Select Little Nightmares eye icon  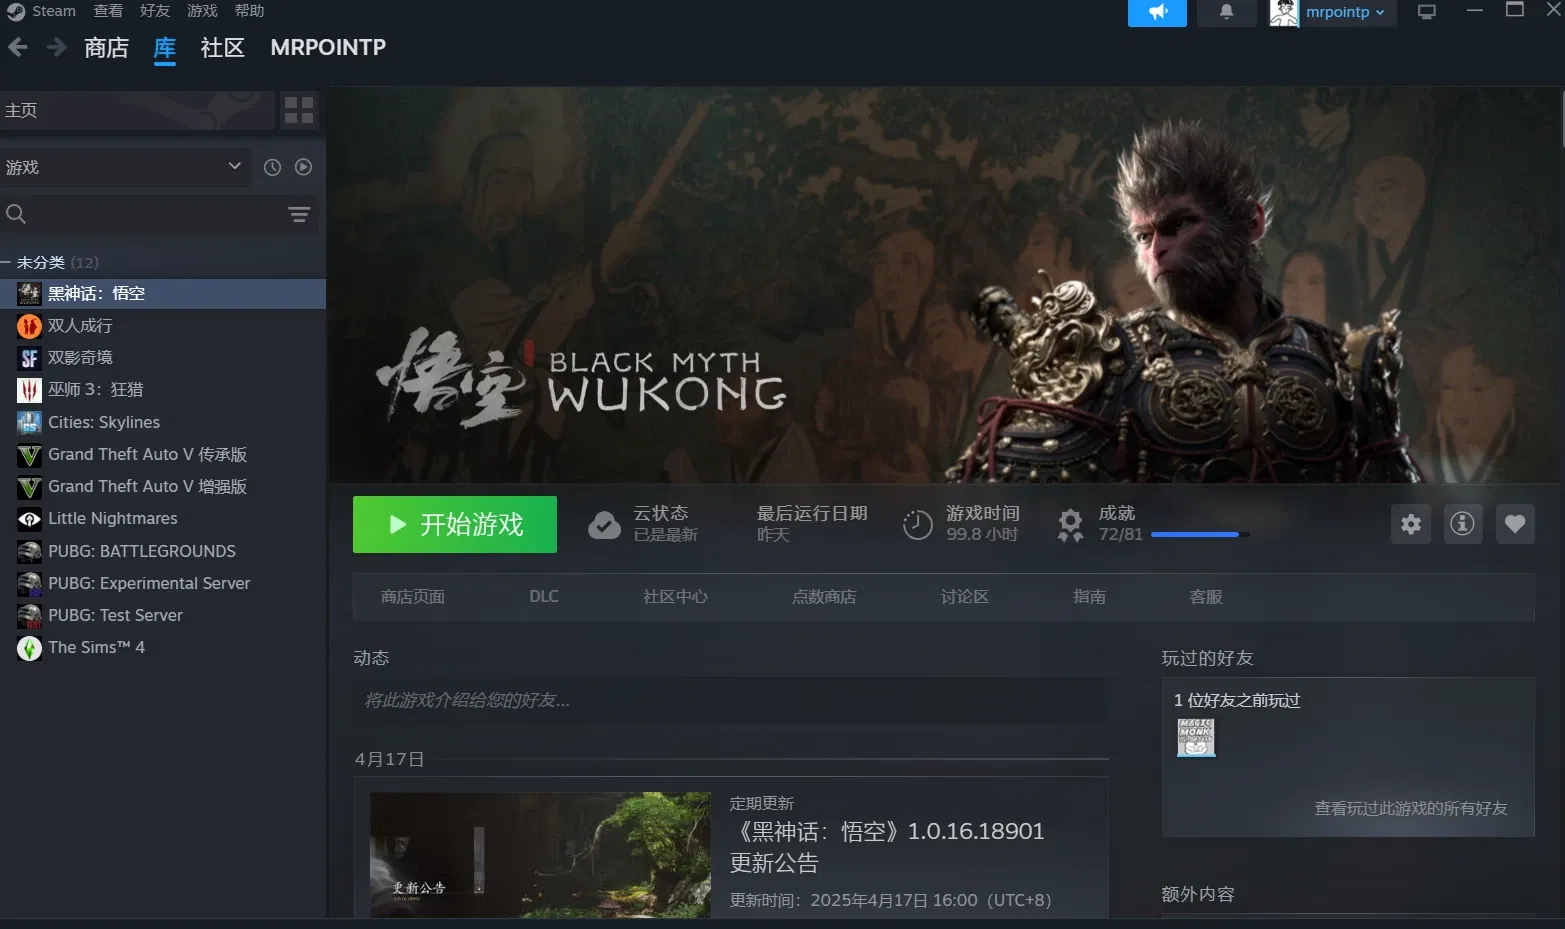point(29,518)
